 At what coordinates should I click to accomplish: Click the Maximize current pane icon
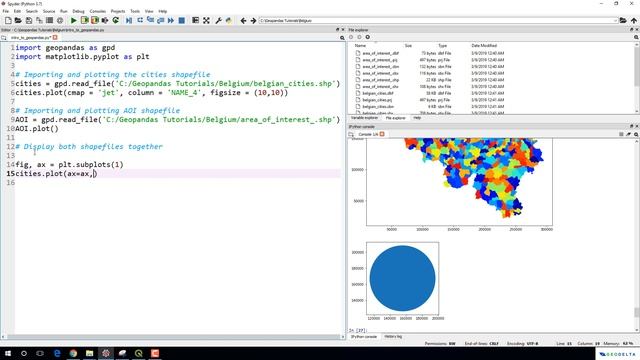tap(196, 20)
